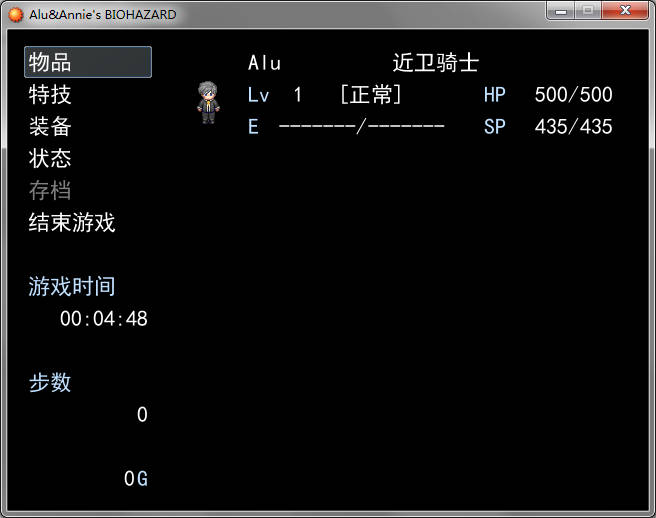
Task: Click the E experience dashes bar
Action: click(x=361, y=126)
